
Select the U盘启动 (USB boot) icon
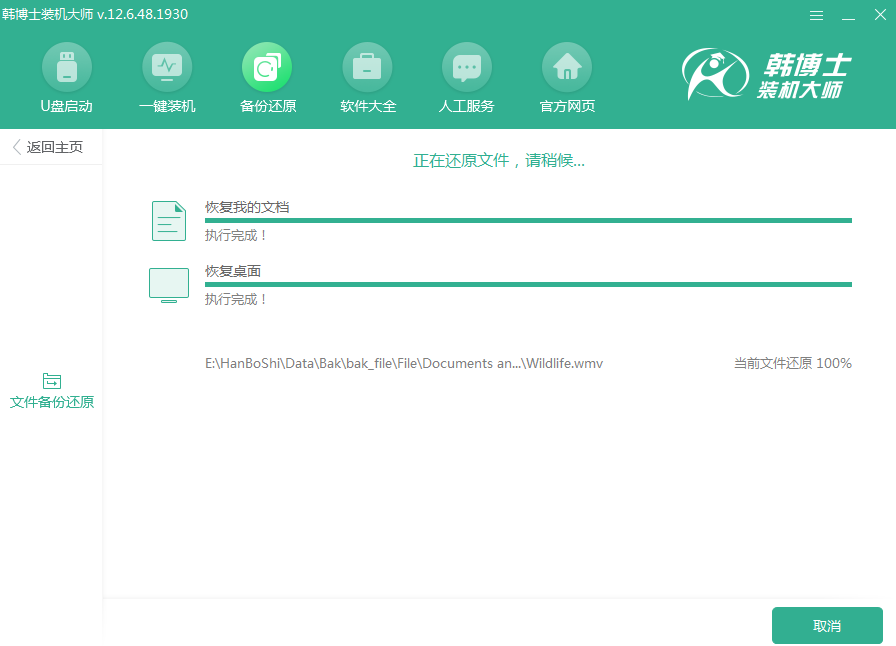(x=66, y=78)
